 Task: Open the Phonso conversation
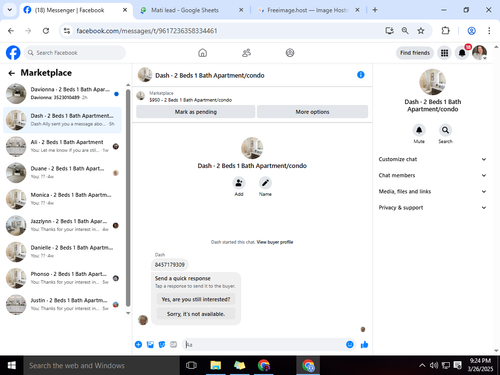click(62, 278)
